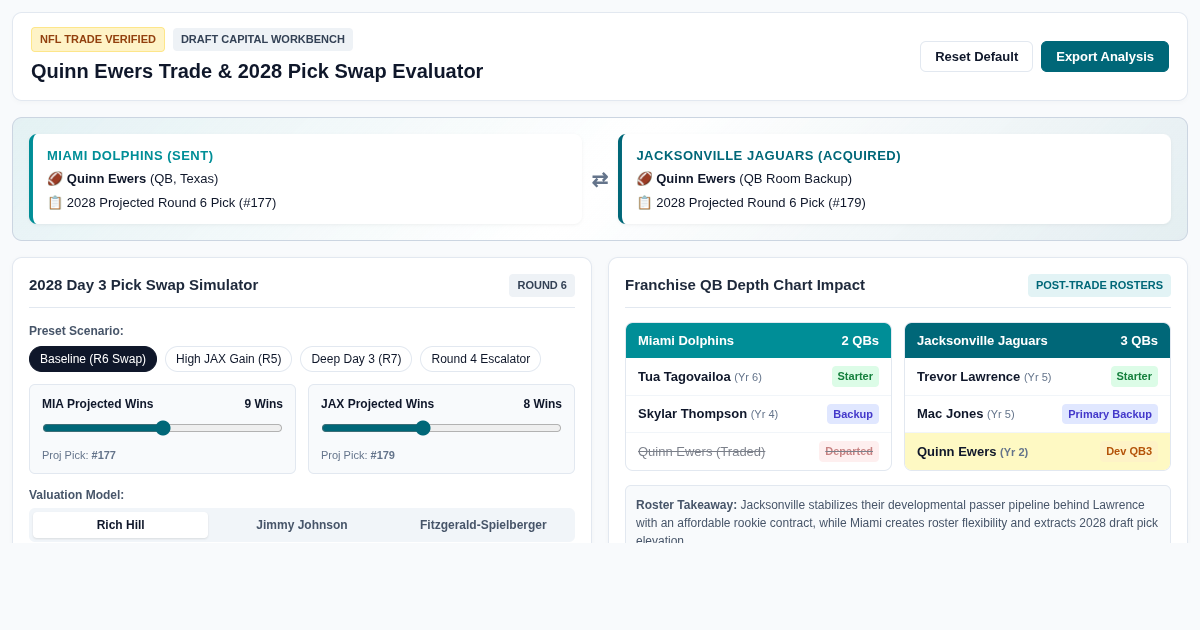The width and height of the screenshot is (1200, 630).
Task: Activate Round 4 Escalator scenario
Action: pos(481,359)
